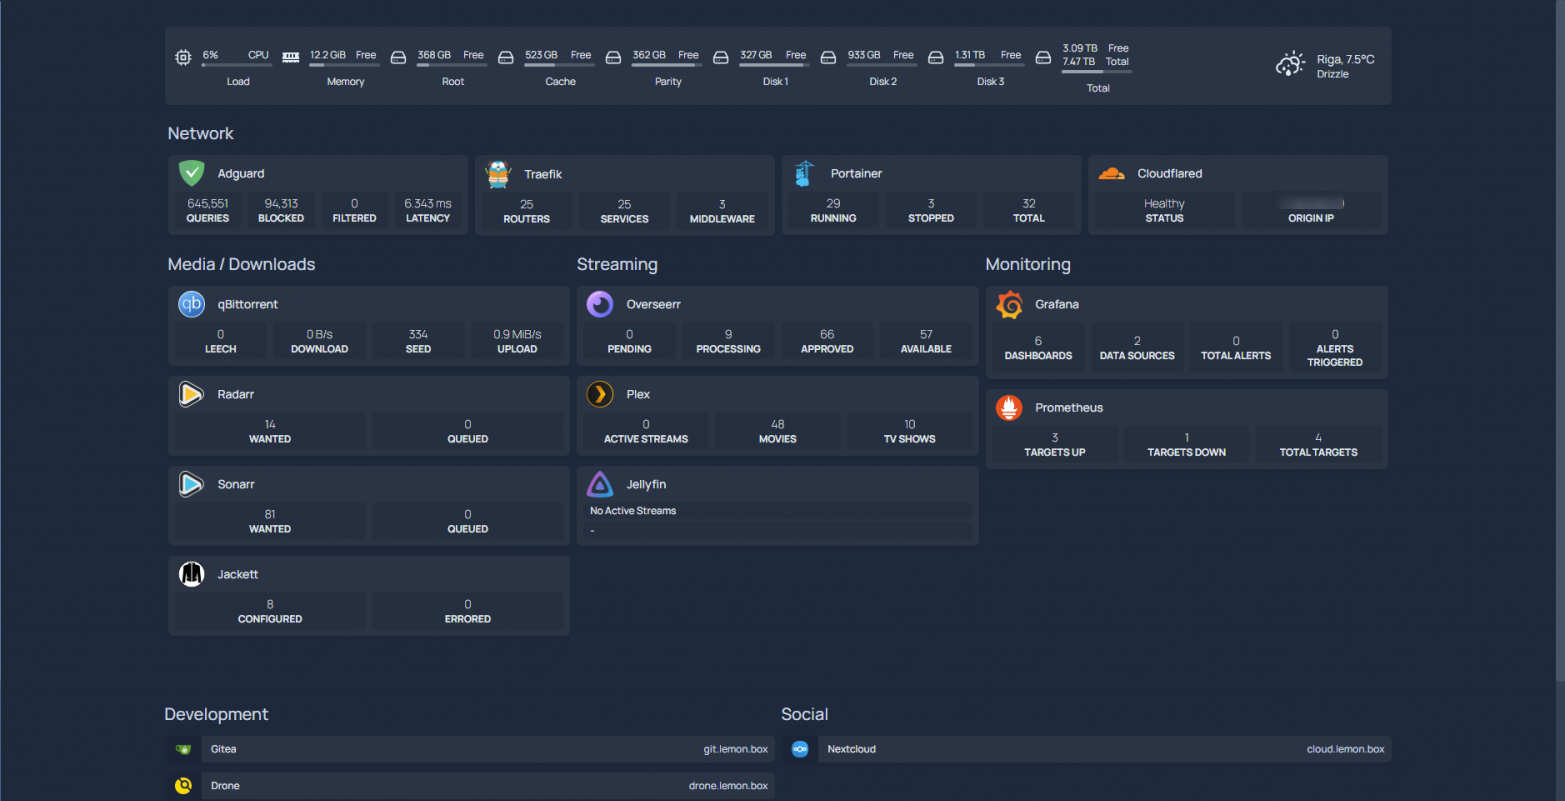Viewport: 1565px width, 801px height.
Task: Click the Parity disk icon
Action: click(x=613, y=58)
